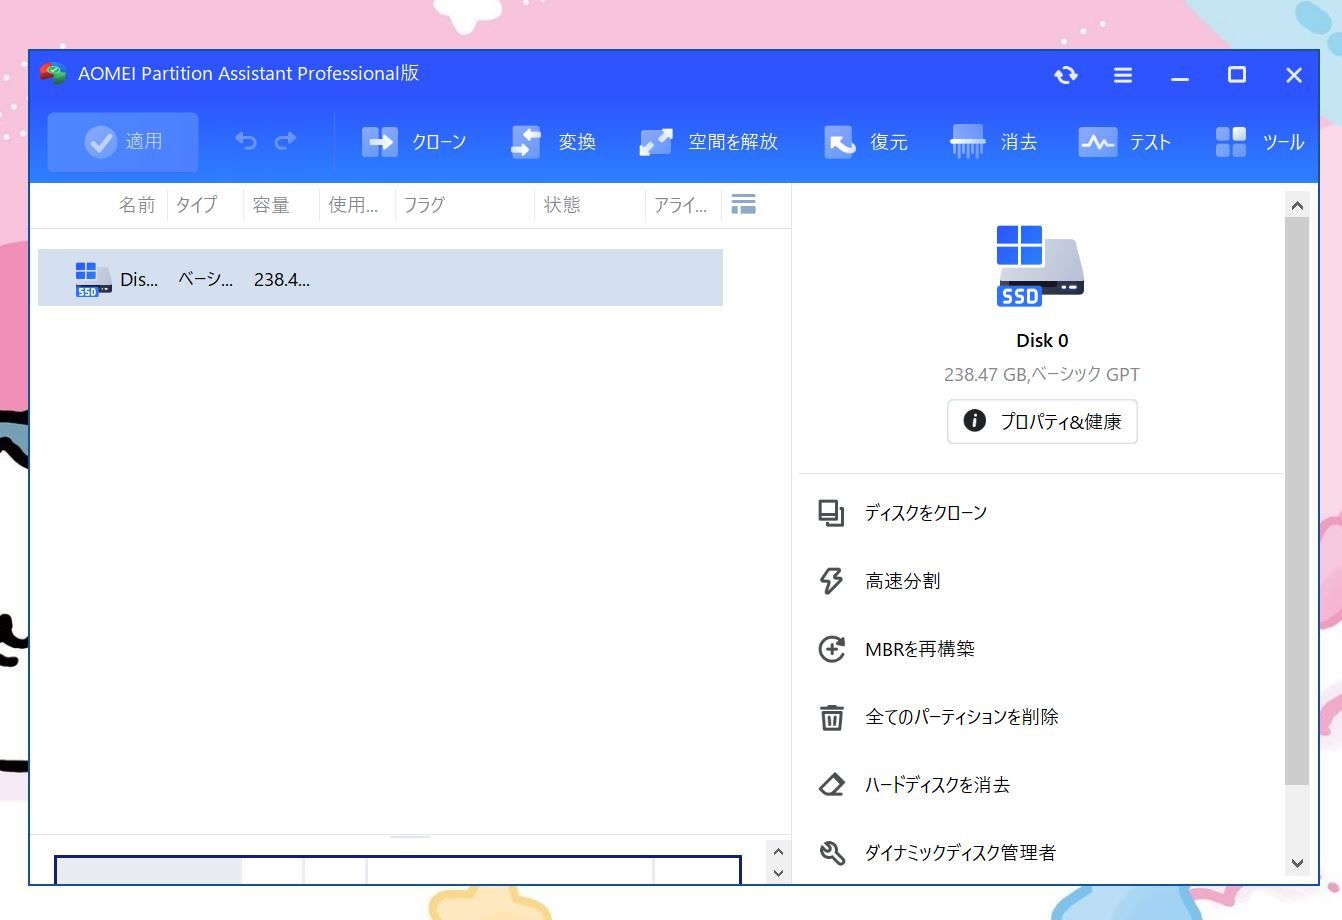The width and height of the screenshot is (1342, 920).
Task: Open the 復元 (Recover) tool
Action: click(865, 142)
